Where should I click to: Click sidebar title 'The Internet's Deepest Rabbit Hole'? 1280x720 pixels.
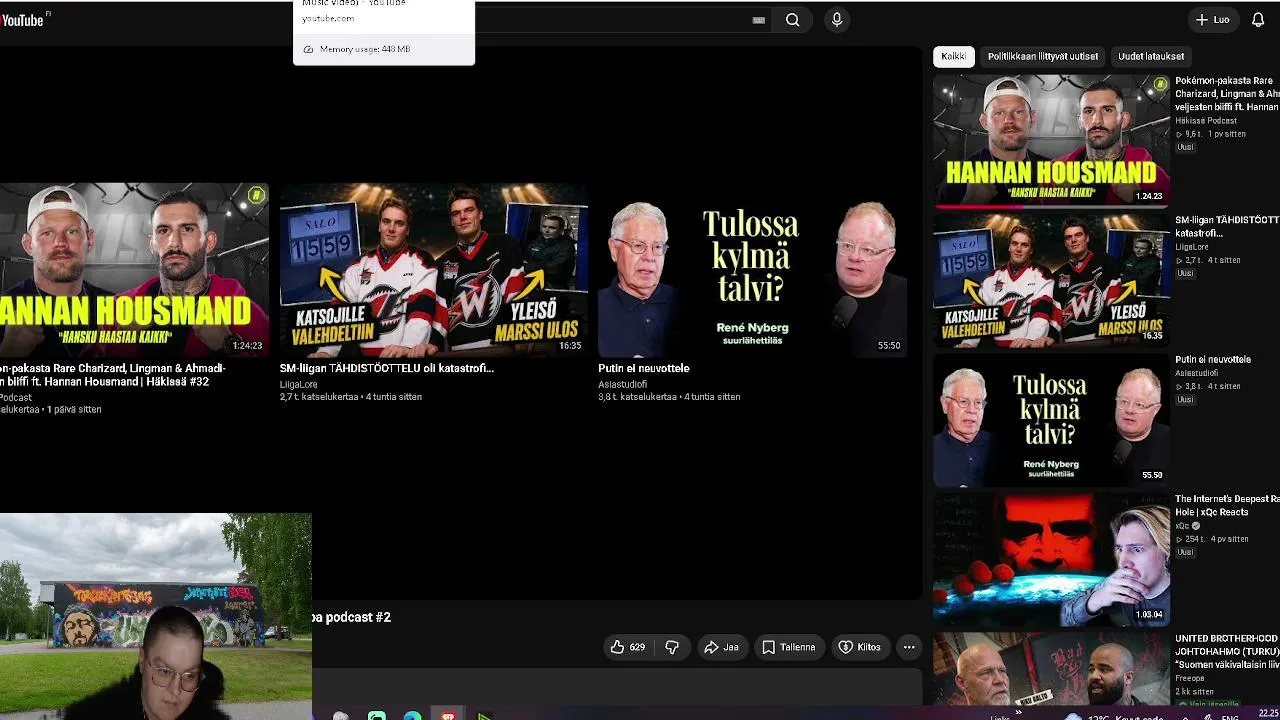click(1227, 505)
